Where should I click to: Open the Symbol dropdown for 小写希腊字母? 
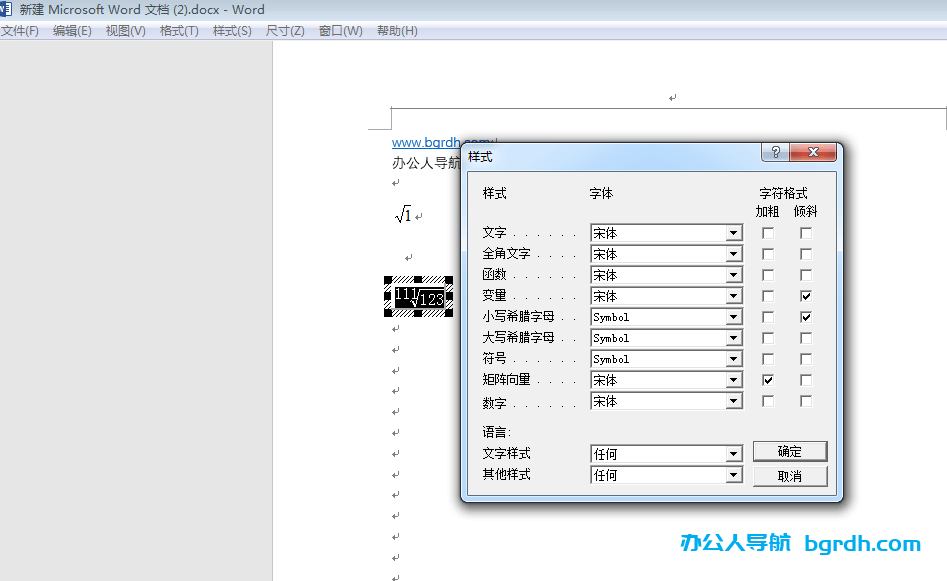733,316
